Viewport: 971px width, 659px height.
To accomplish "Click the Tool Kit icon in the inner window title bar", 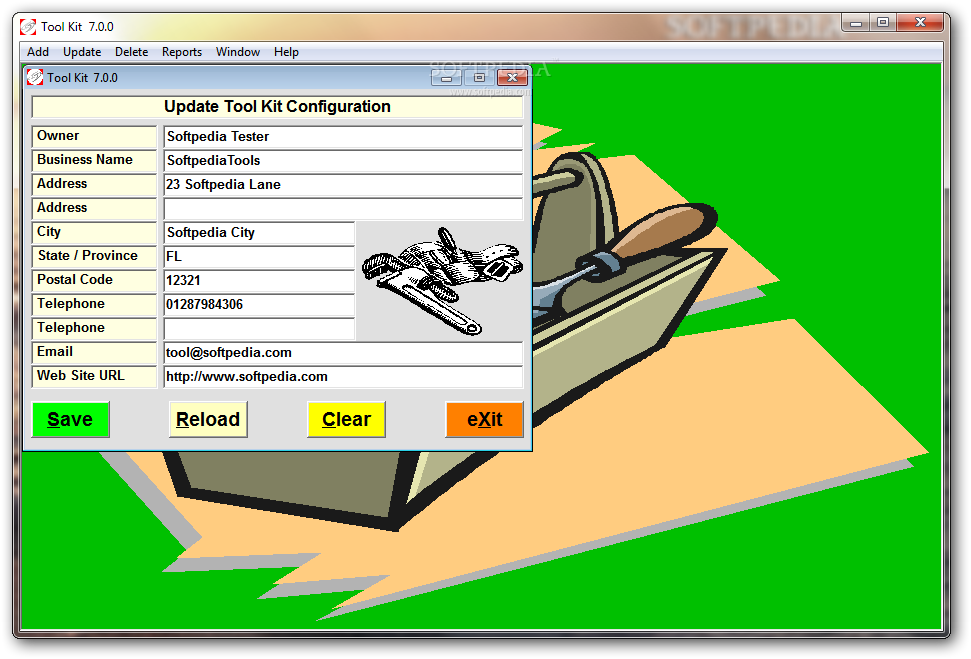I will [35, 77].
